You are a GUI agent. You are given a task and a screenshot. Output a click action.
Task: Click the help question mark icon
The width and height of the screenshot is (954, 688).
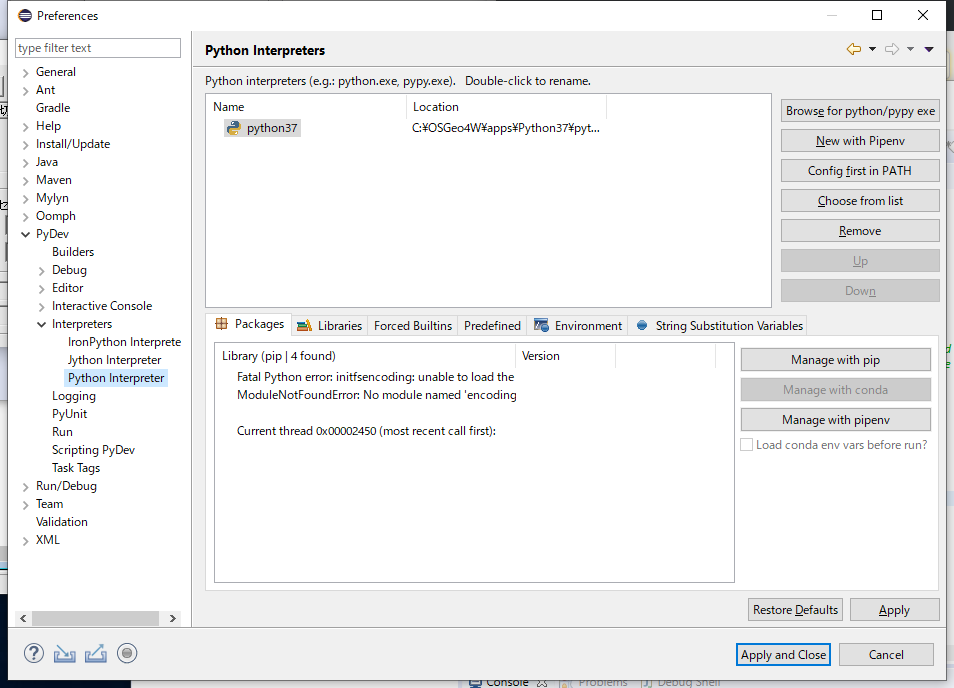33,654
